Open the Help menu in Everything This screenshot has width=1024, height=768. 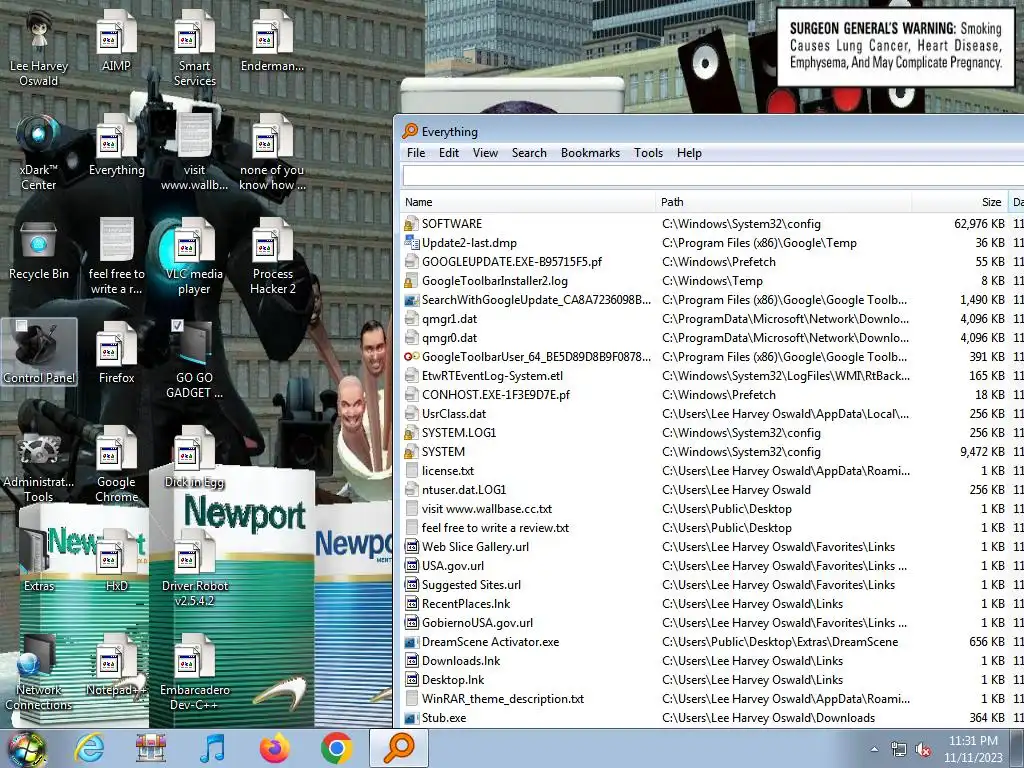click(x=689, y=153)
